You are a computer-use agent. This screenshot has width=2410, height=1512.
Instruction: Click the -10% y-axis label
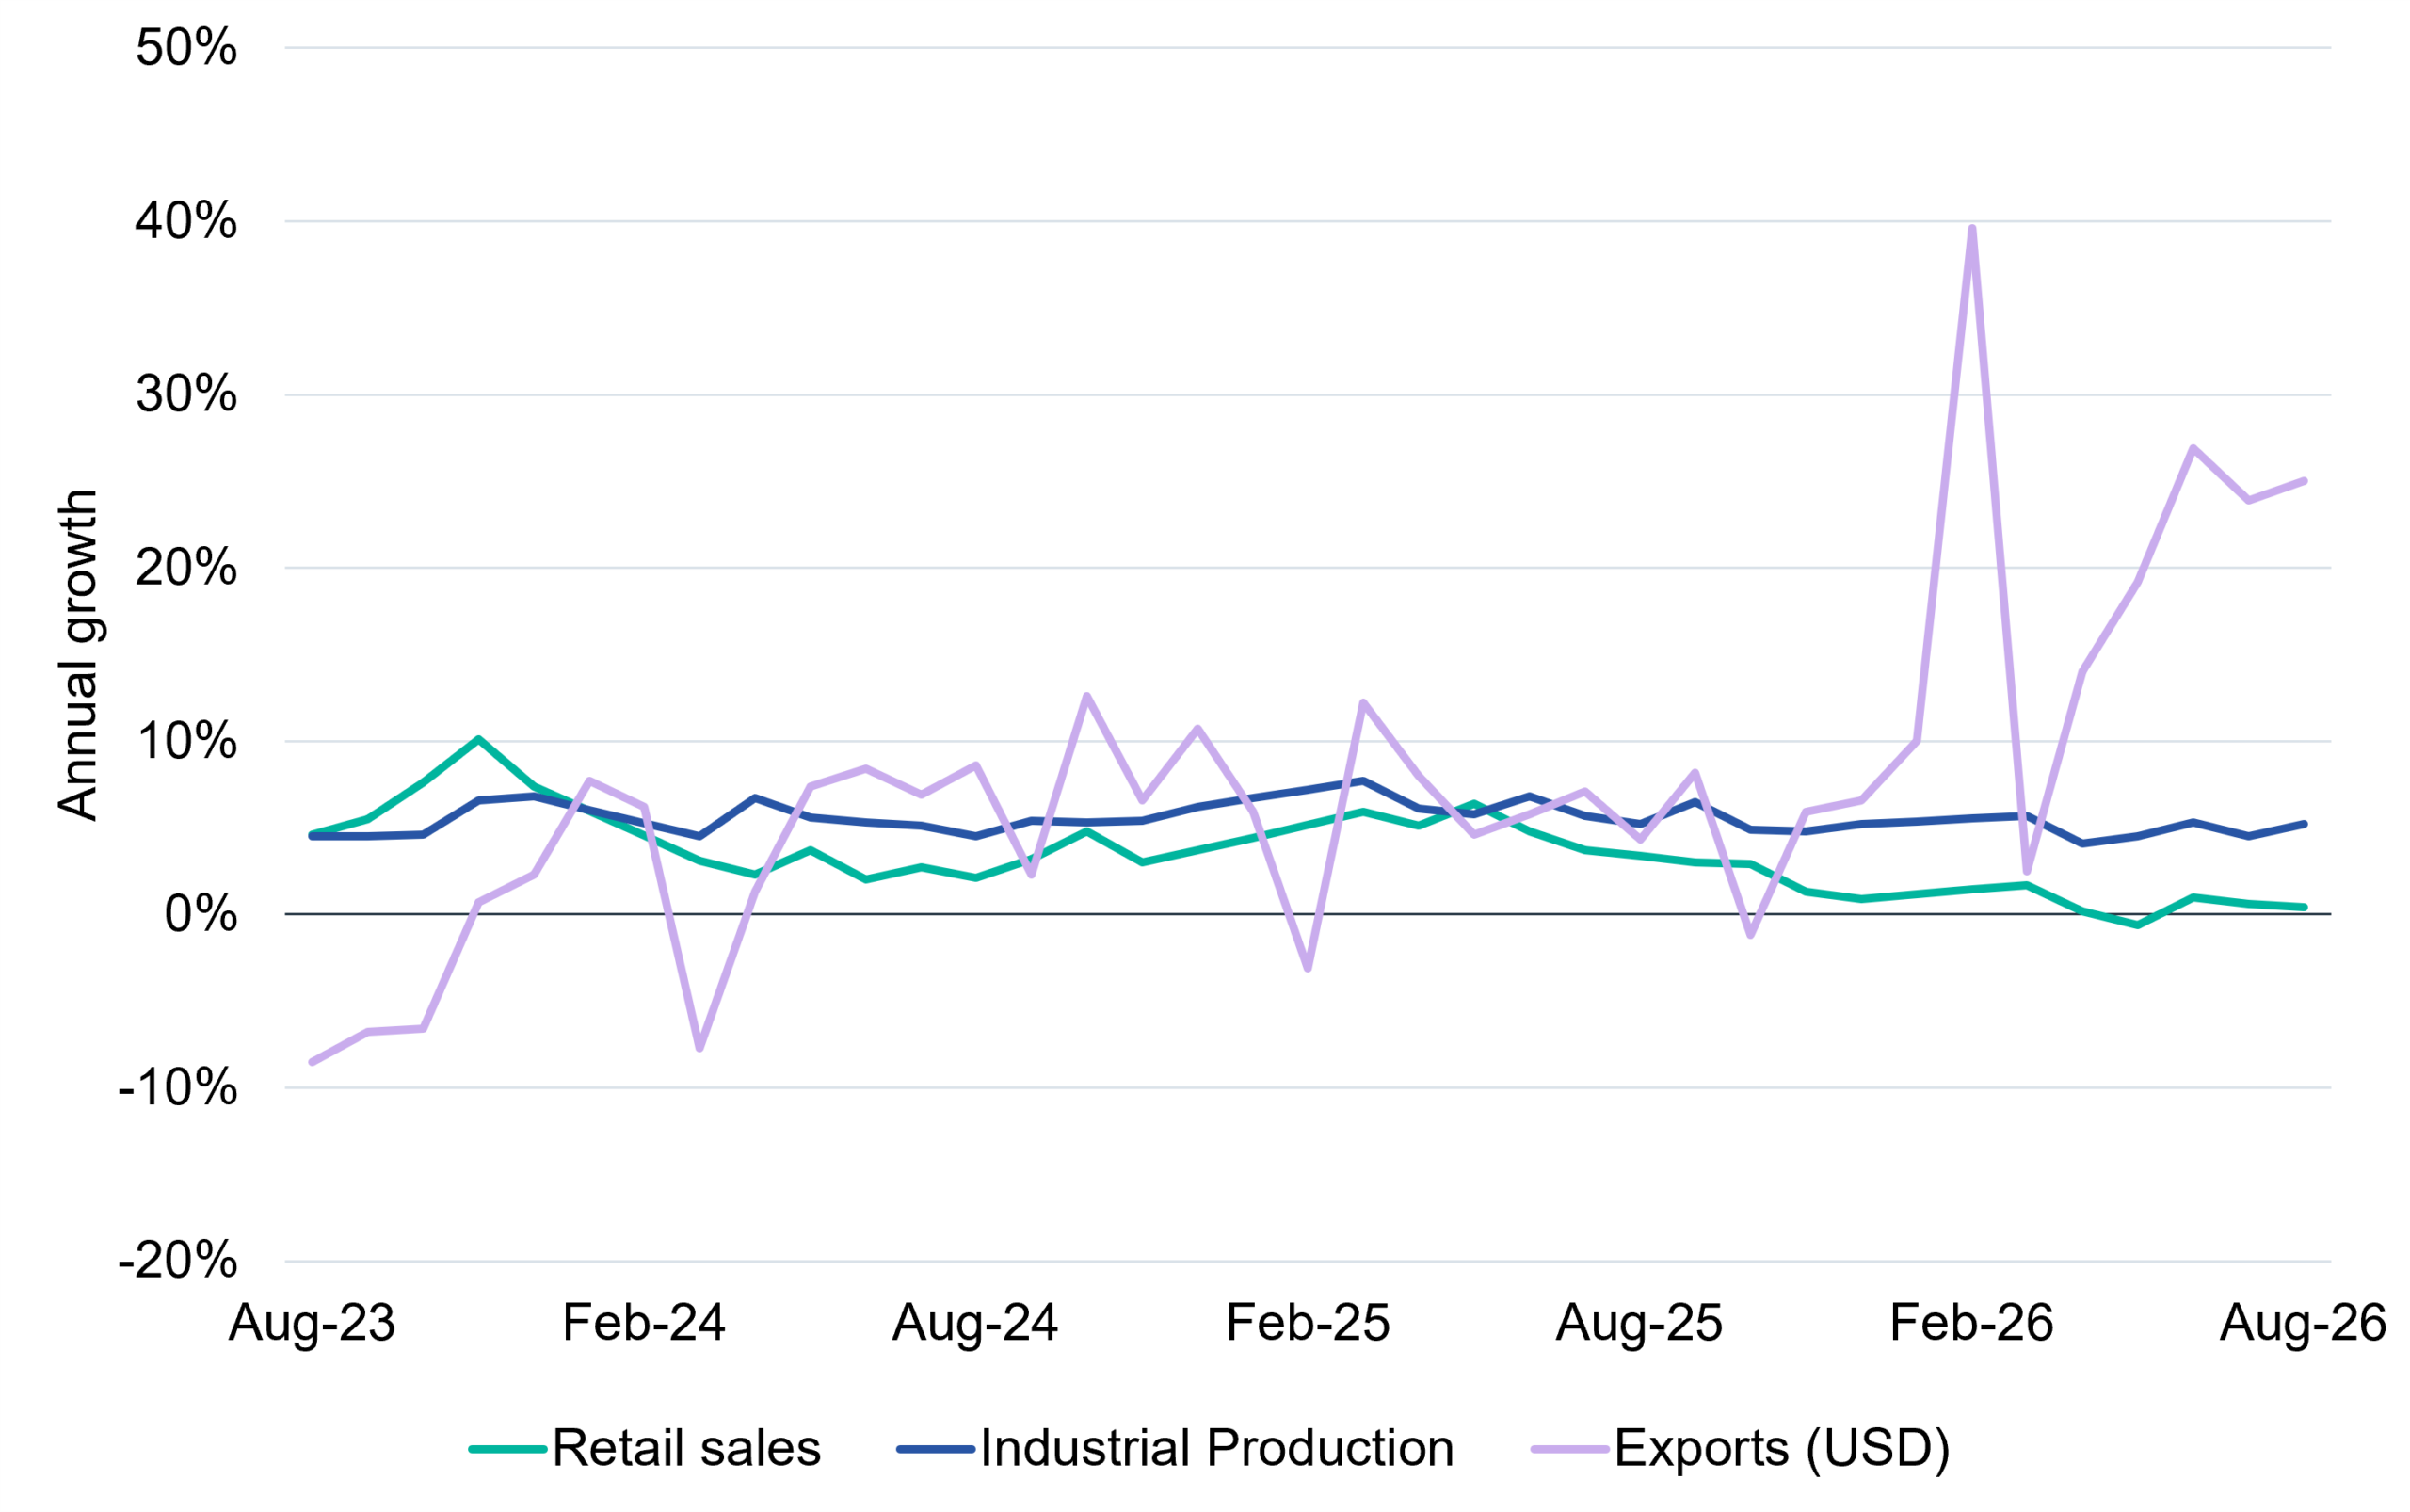coord(178,1087)
